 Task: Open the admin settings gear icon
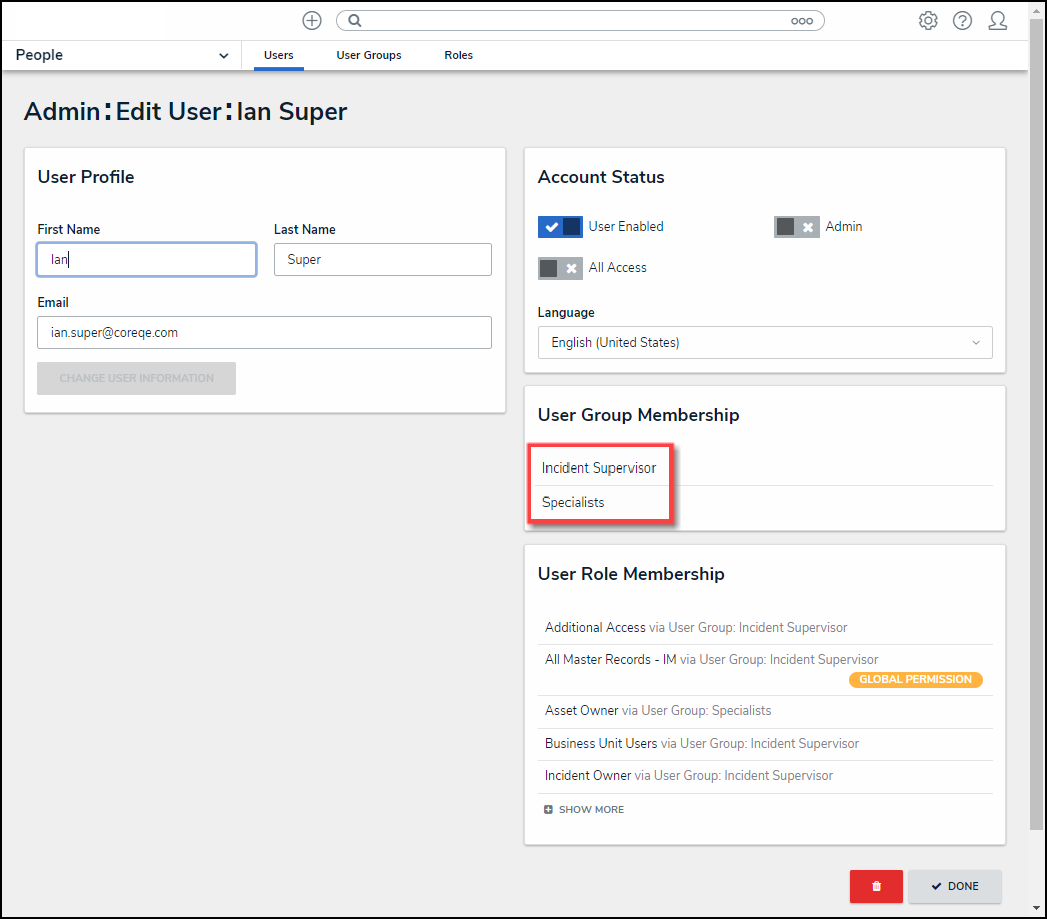(x=928, y=20)
